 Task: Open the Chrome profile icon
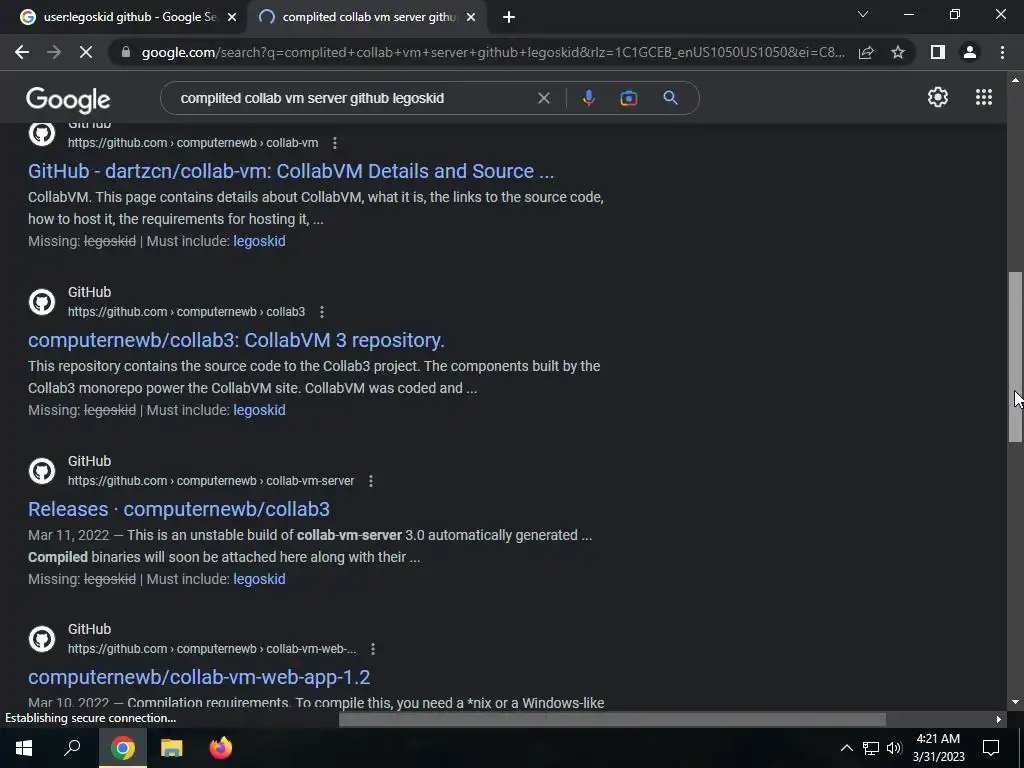pyautogui.click(x=970, y=52)
